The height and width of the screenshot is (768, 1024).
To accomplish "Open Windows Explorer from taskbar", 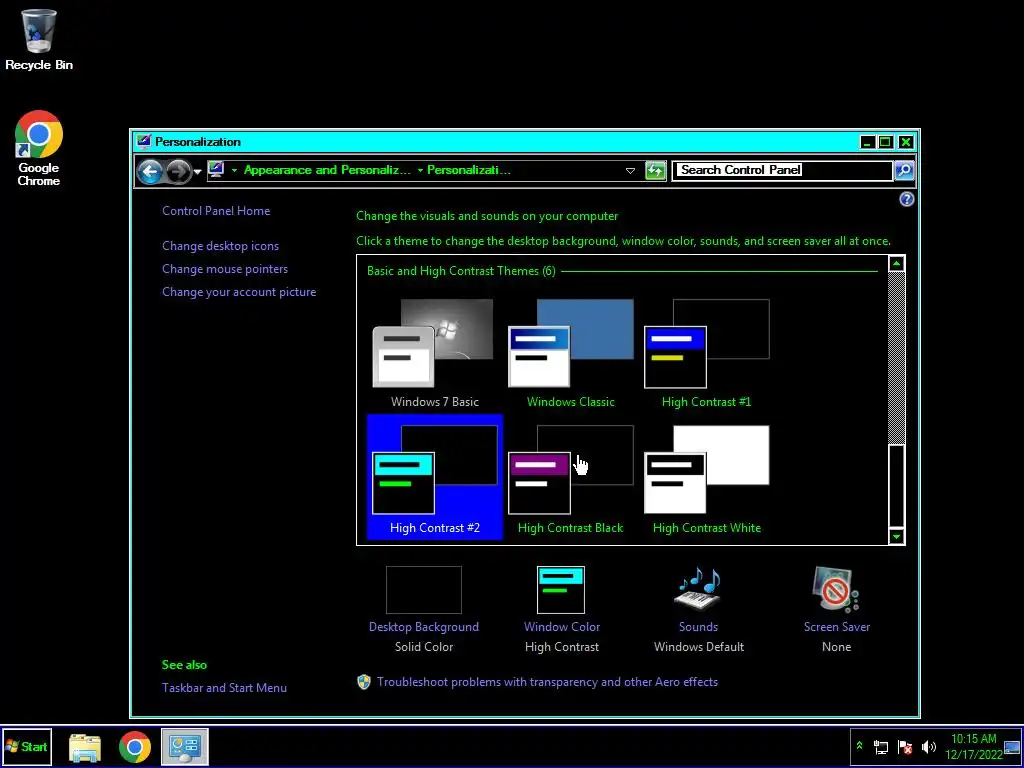I will pyautogui.click(x=85, y=747).
